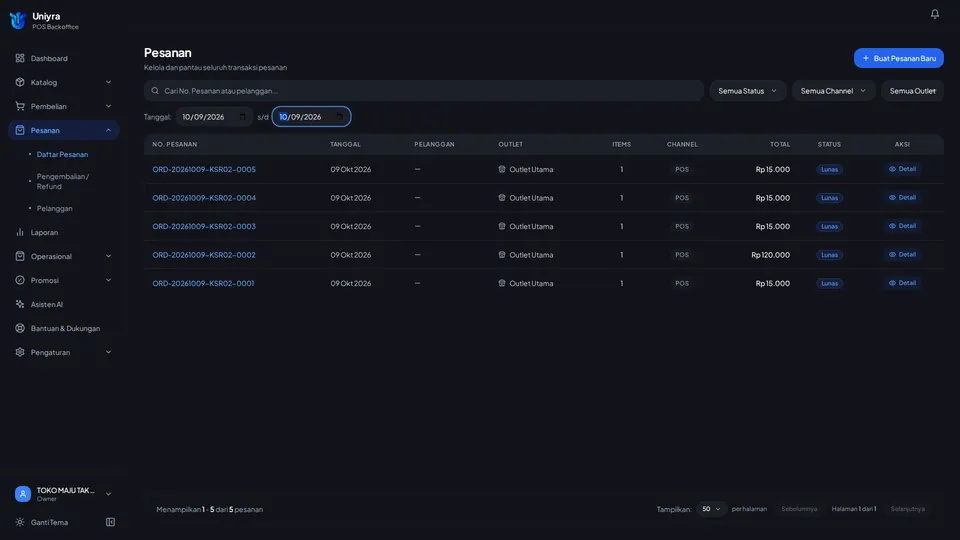Click outlet icon in ORD-20261009-KSR02-0005 row
960x540 pixels.
click(501, 169)
